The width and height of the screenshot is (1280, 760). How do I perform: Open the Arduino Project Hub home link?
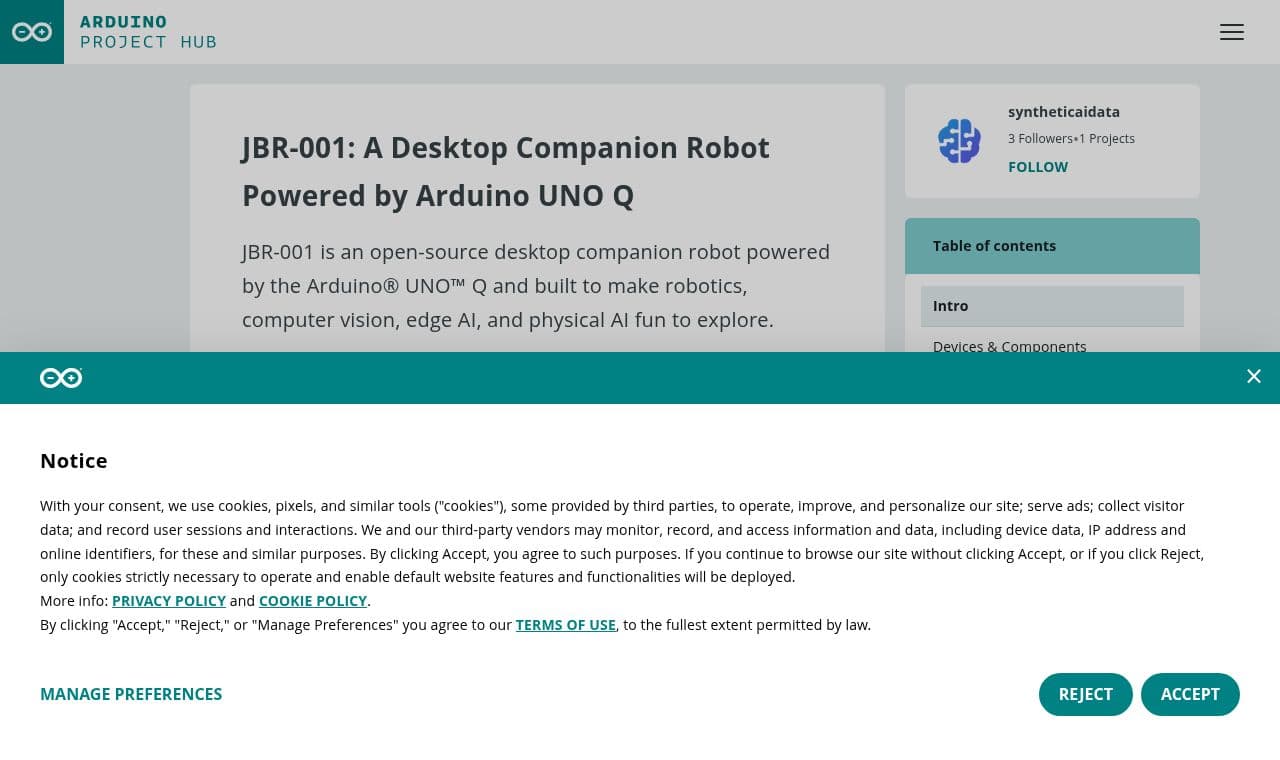148,32
